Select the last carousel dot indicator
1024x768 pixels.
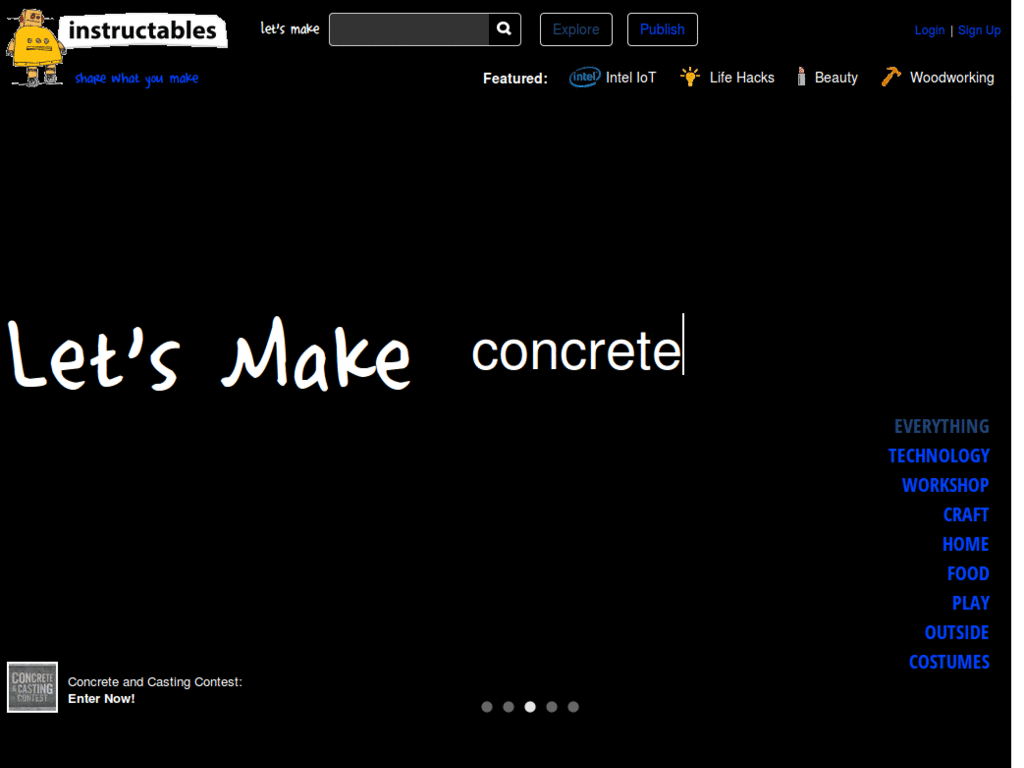tap(573, 706)
